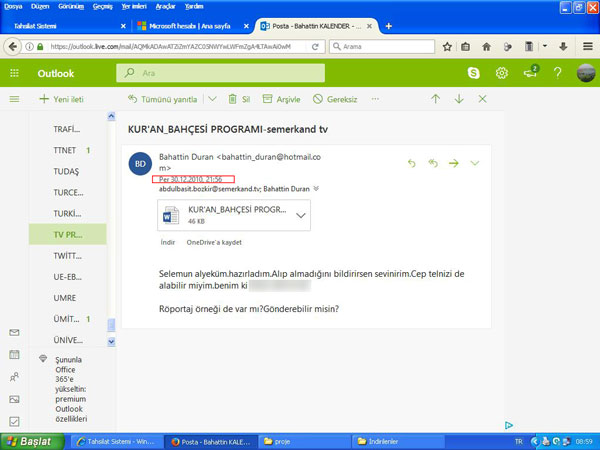The image size is (600, 450).
Task: Open the account profile picture
Action: point(586,73)
